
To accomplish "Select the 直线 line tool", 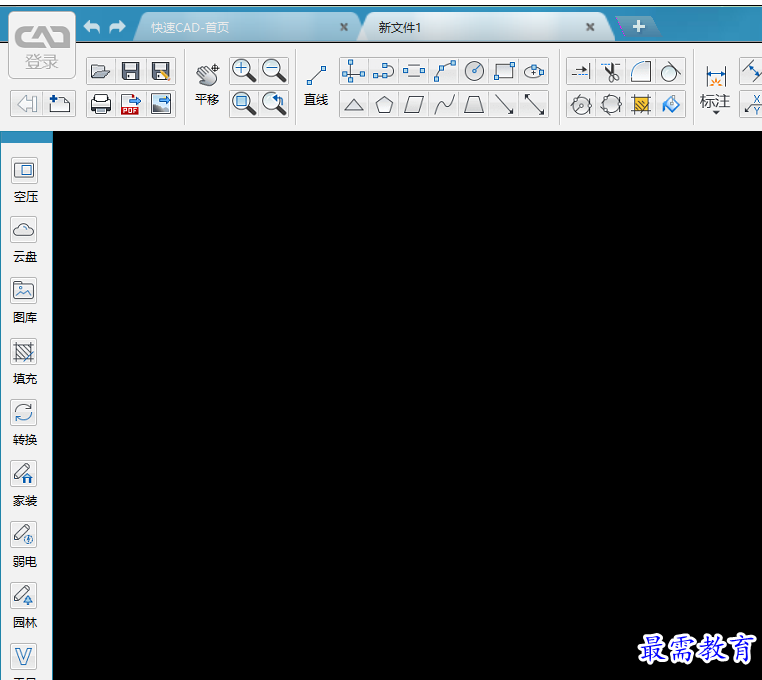I will pyautogui.click(x=316, y=86).
